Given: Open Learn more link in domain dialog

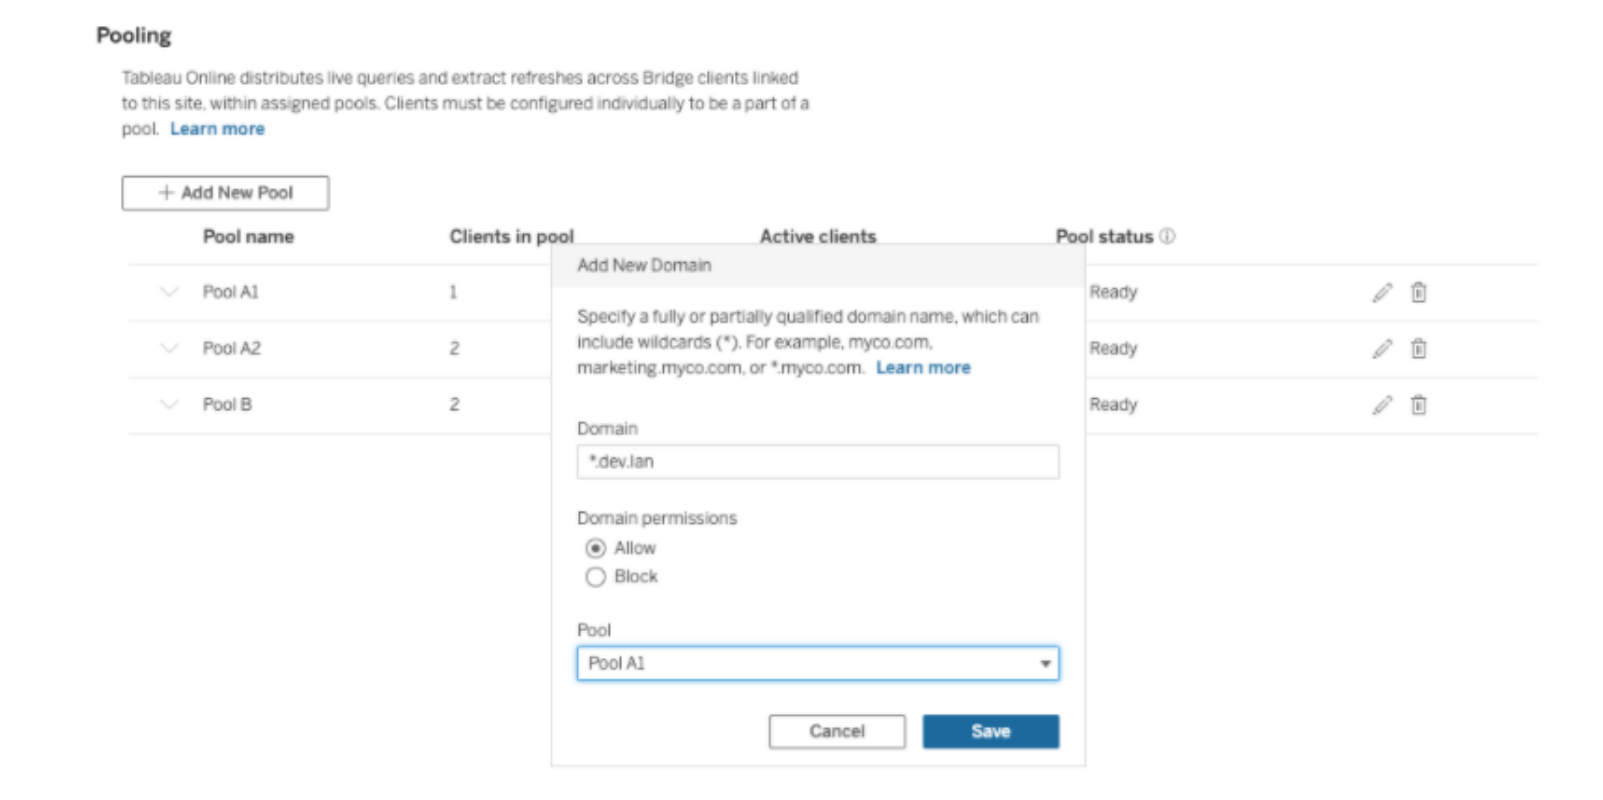Looking at the screenshot, I should pyautogui.click(x=923, y=368).
